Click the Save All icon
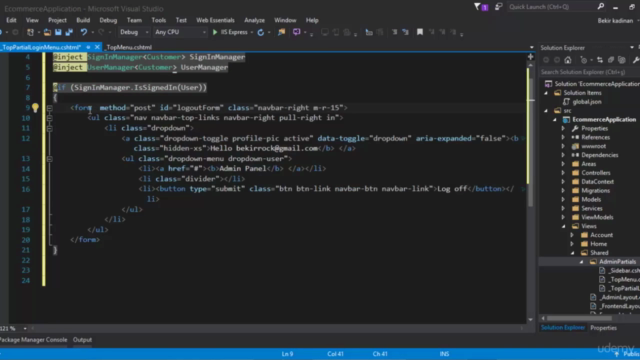Screen dimensions: 640x360 pyautogui.click(x=69, y=32)
